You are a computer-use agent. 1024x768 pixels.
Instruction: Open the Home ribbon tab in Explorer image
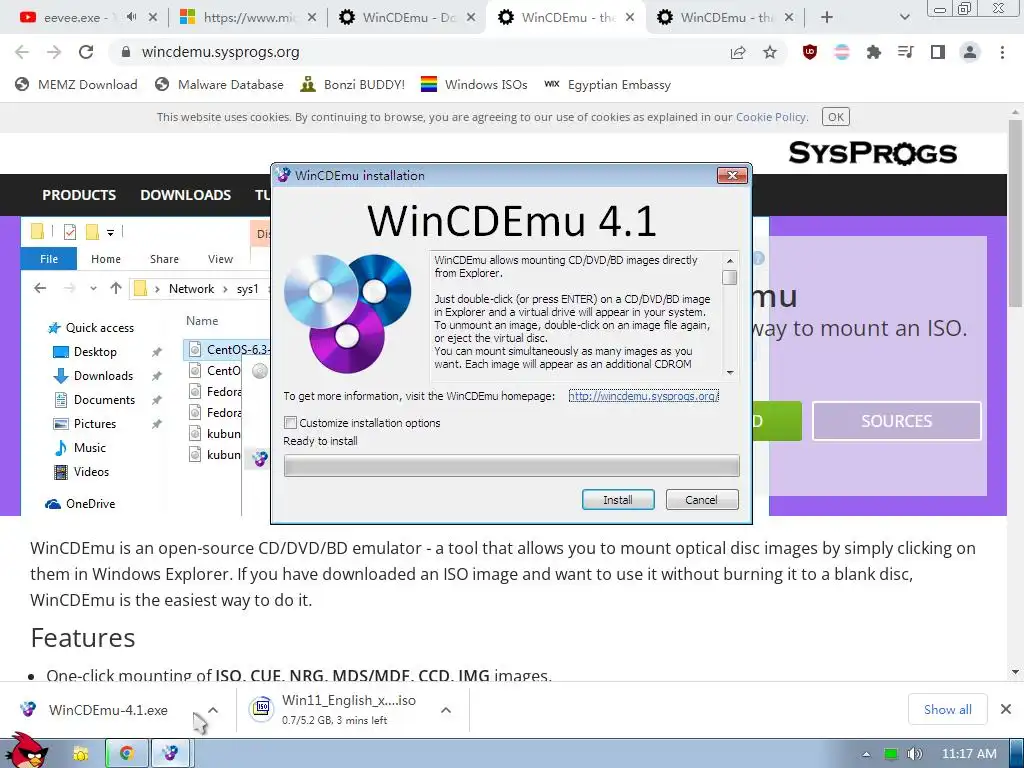pos(106,259)
